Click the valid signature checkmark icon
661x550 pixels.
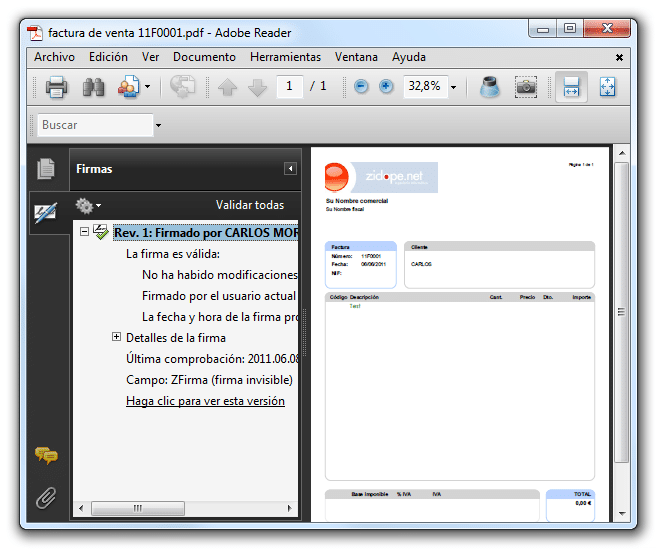coord(101,231)
